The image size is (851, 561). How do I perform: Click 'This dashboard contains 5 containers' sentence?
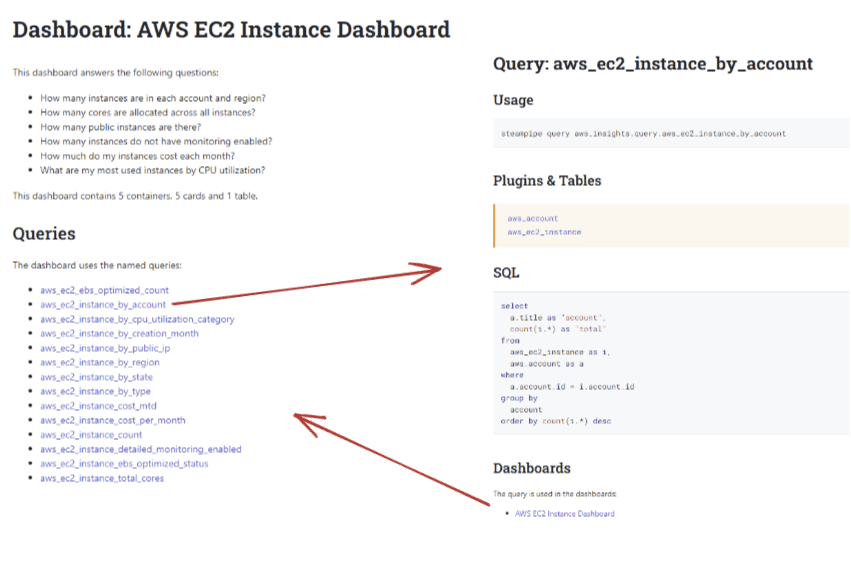coord(135,196)
